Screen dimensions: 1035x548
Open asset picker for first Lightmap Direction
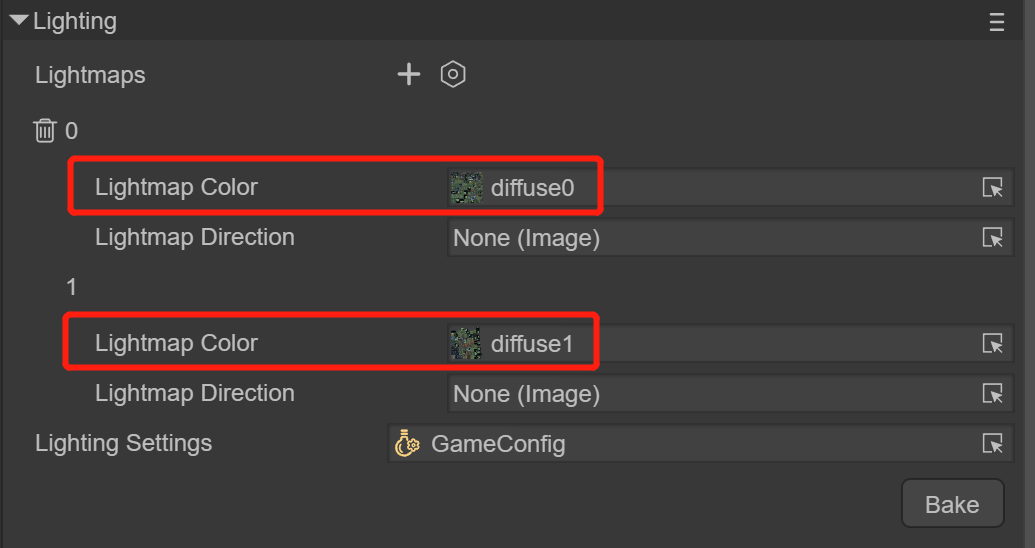[992, 238]
